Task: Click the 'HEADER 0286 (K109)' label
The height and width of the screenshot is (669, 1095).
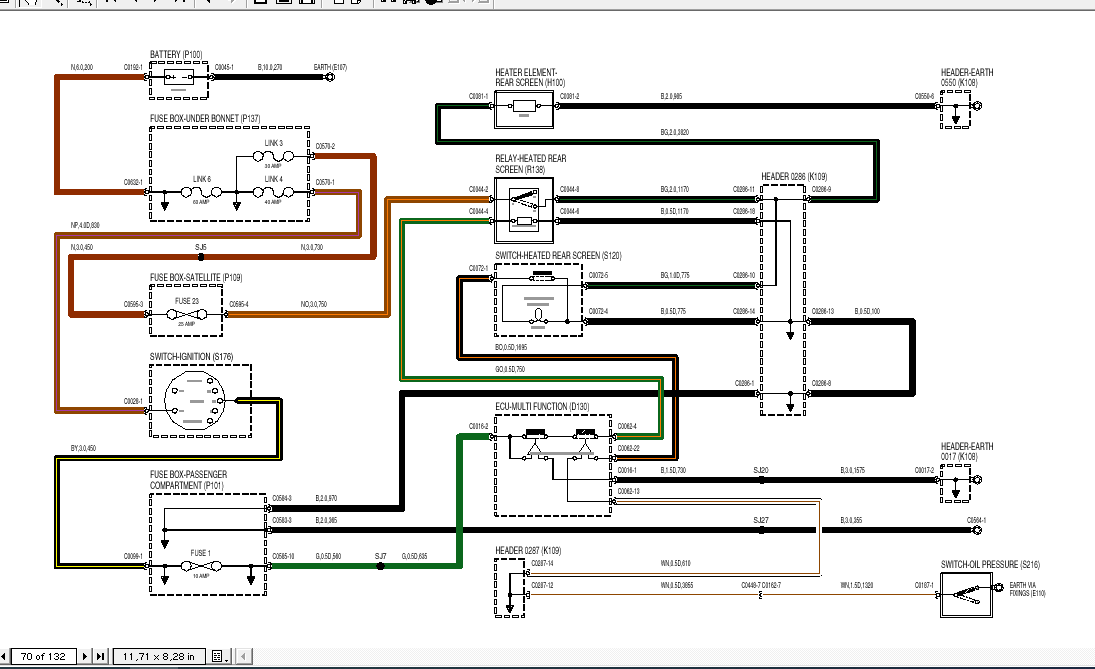Action: click(794, 177)
